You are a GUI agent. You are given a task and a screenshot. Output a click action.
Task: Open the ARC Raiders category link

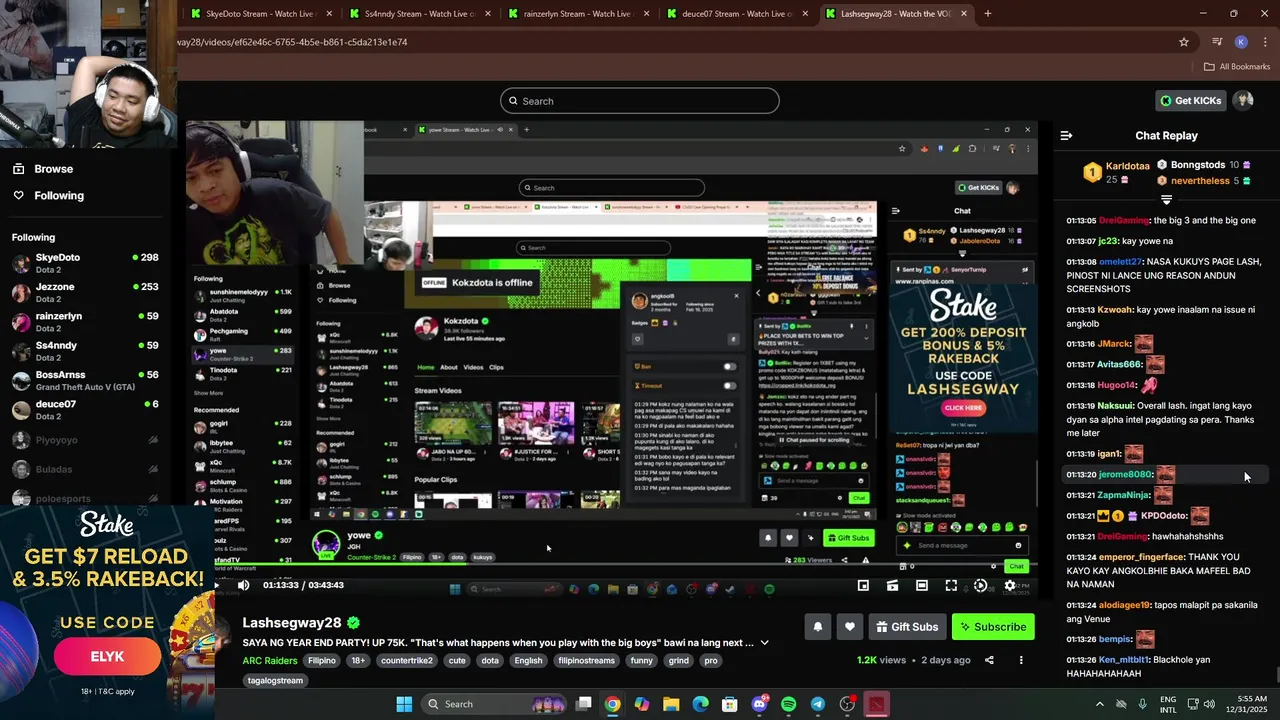269,660
